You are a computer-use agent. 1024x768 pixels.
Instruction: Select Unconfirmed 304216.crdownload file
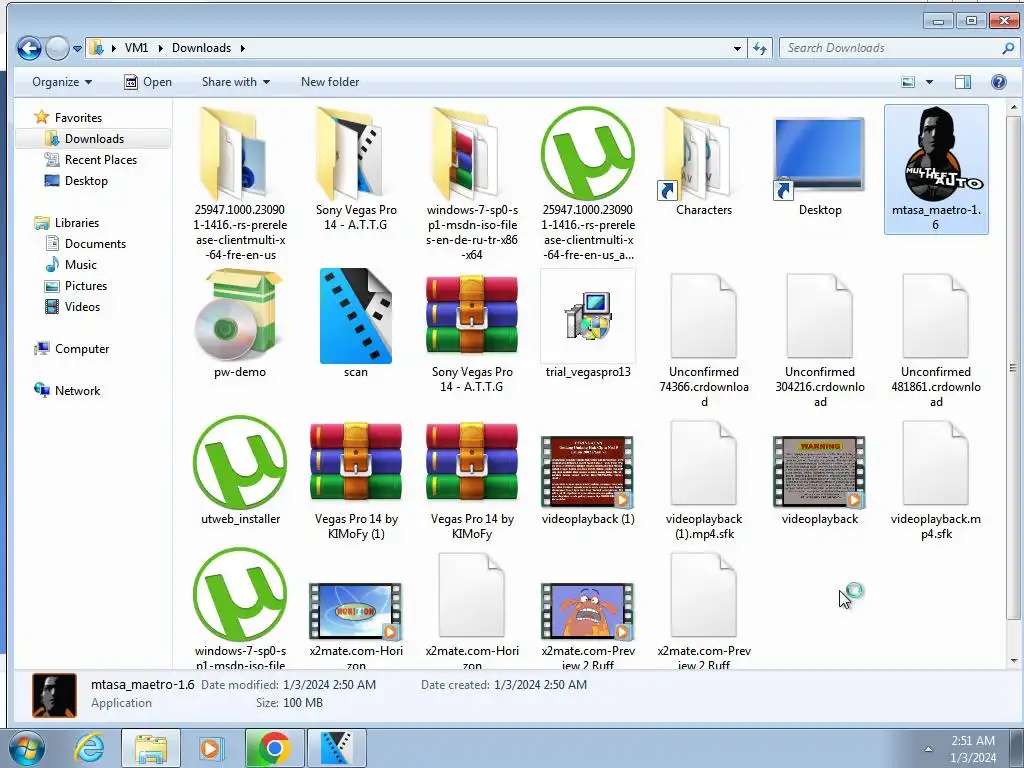(820, 316)
